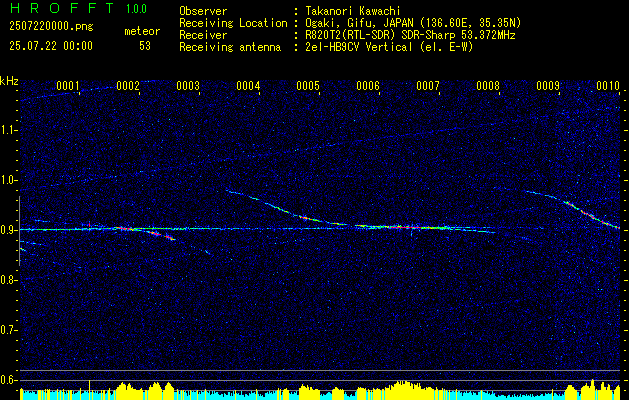Click time marker 0006
The width and height of the screenshot is (629, 400).
368,85
